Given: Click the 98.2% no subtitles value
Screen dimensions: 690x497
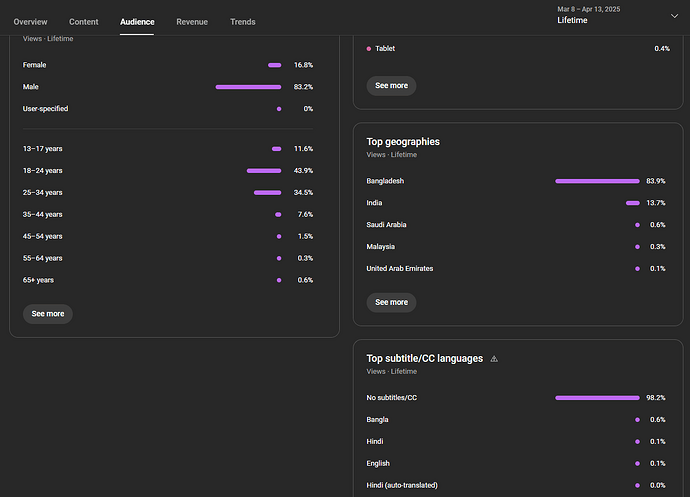Looking at the screenshot, I should click(656, 398).
